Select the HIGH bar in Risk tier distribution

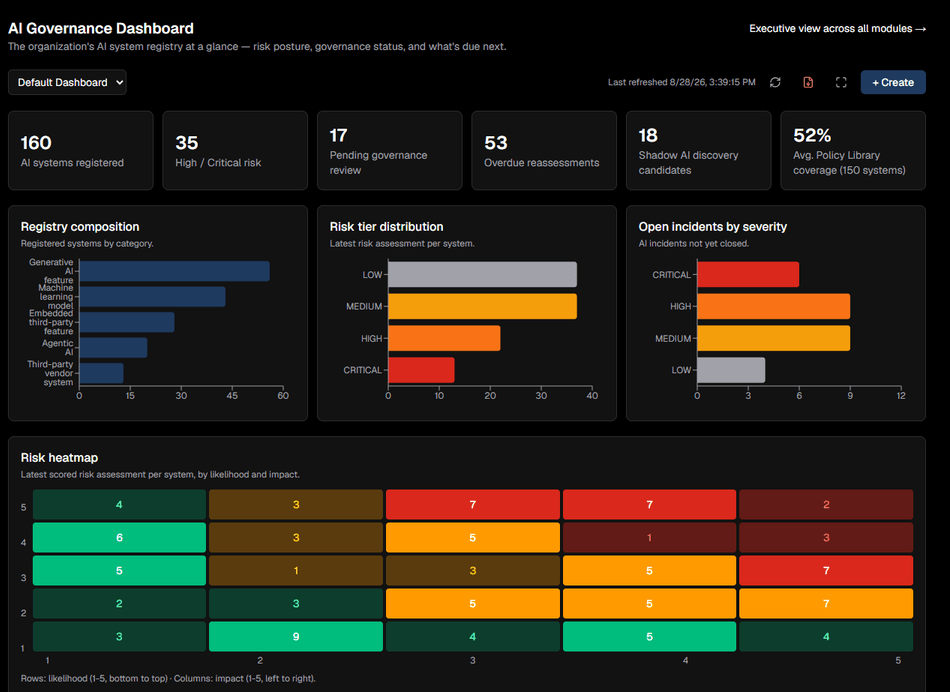[444, 338]
